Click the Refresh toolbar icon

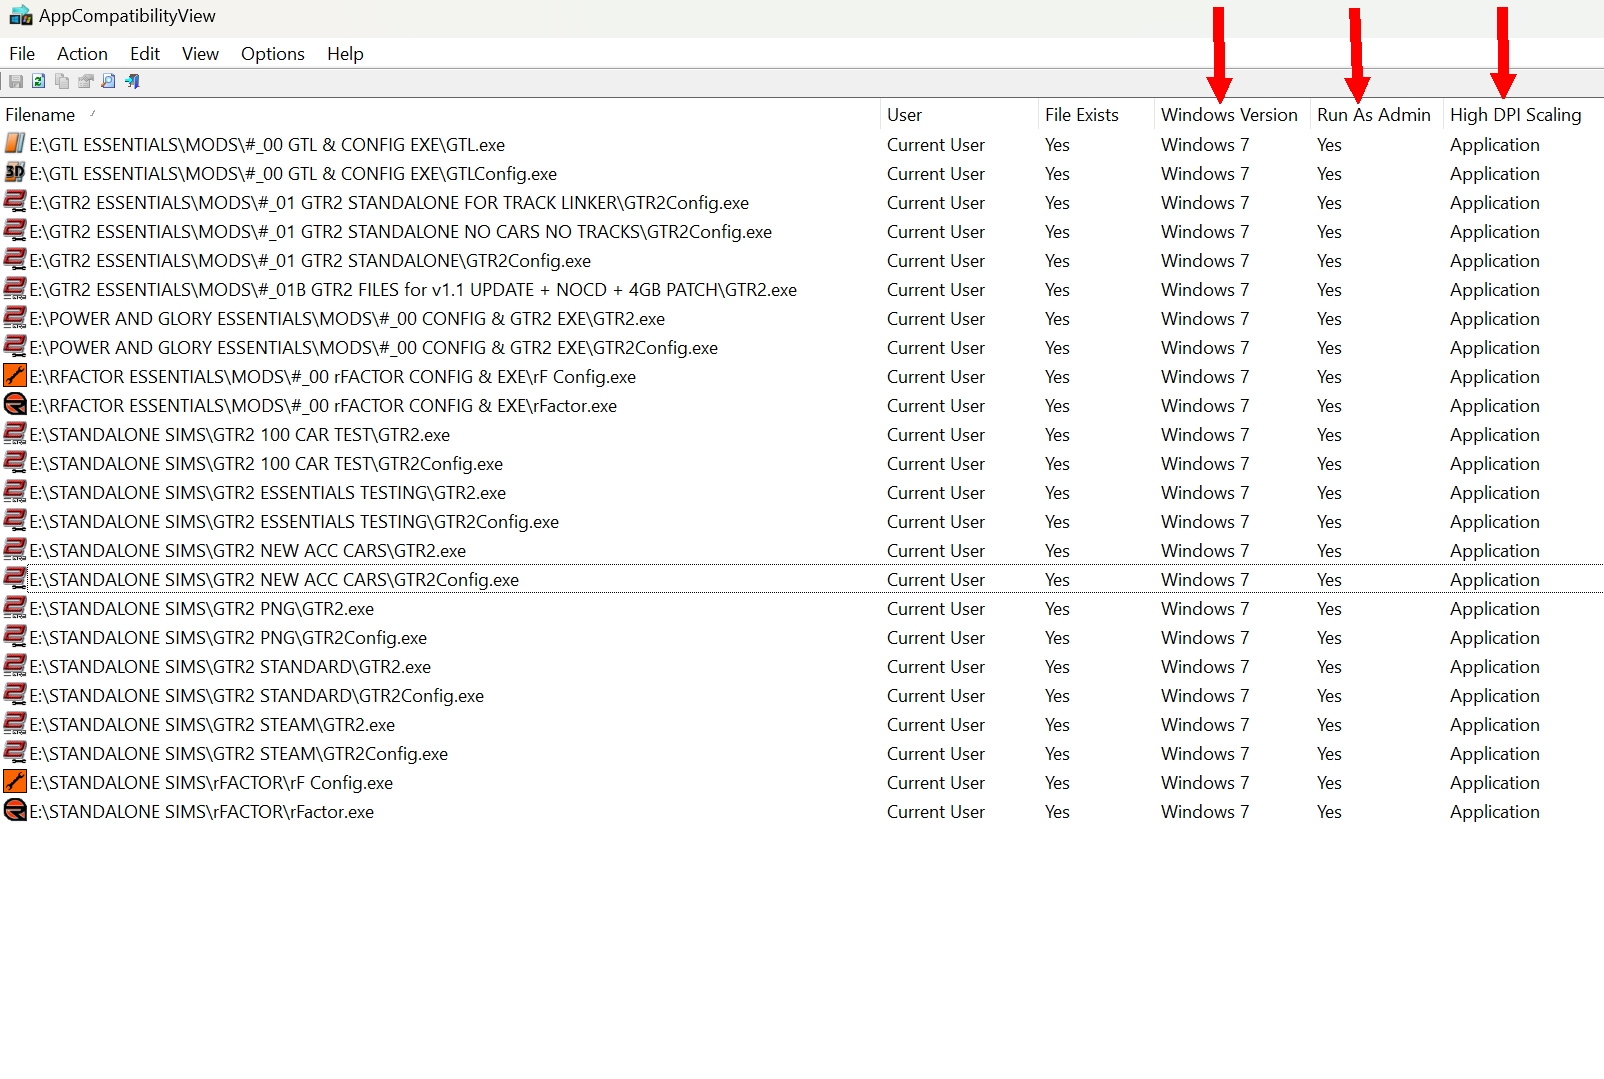tap(39, 82)
